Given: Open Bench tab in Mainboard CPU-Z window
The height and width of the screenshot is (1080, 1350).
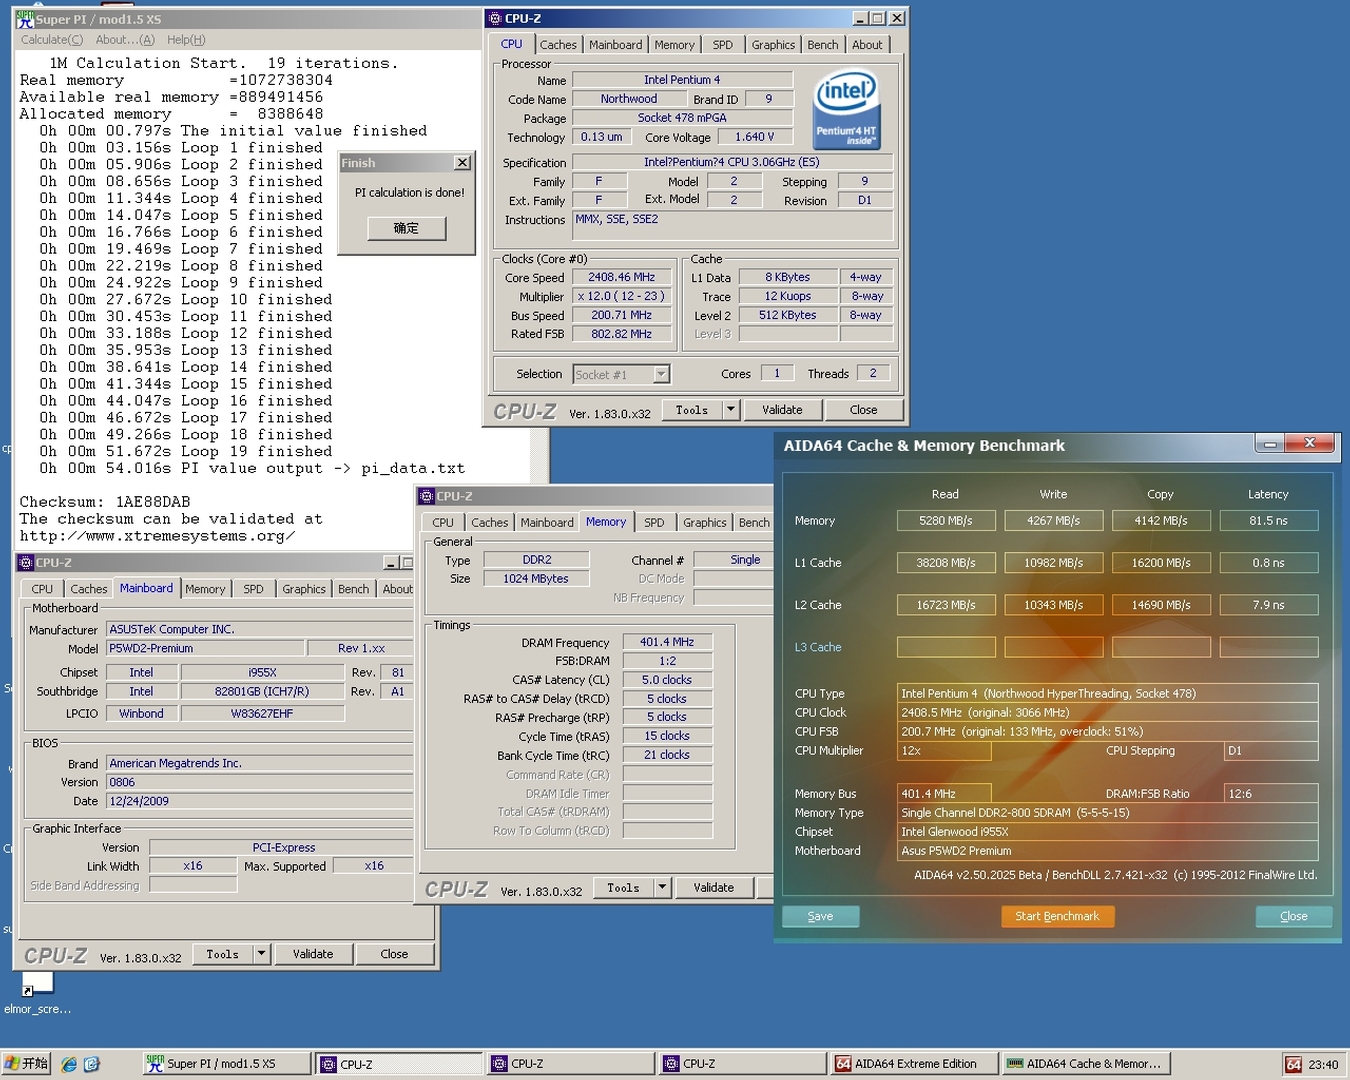Looking at the screenshot, I should tap(353, 590).
